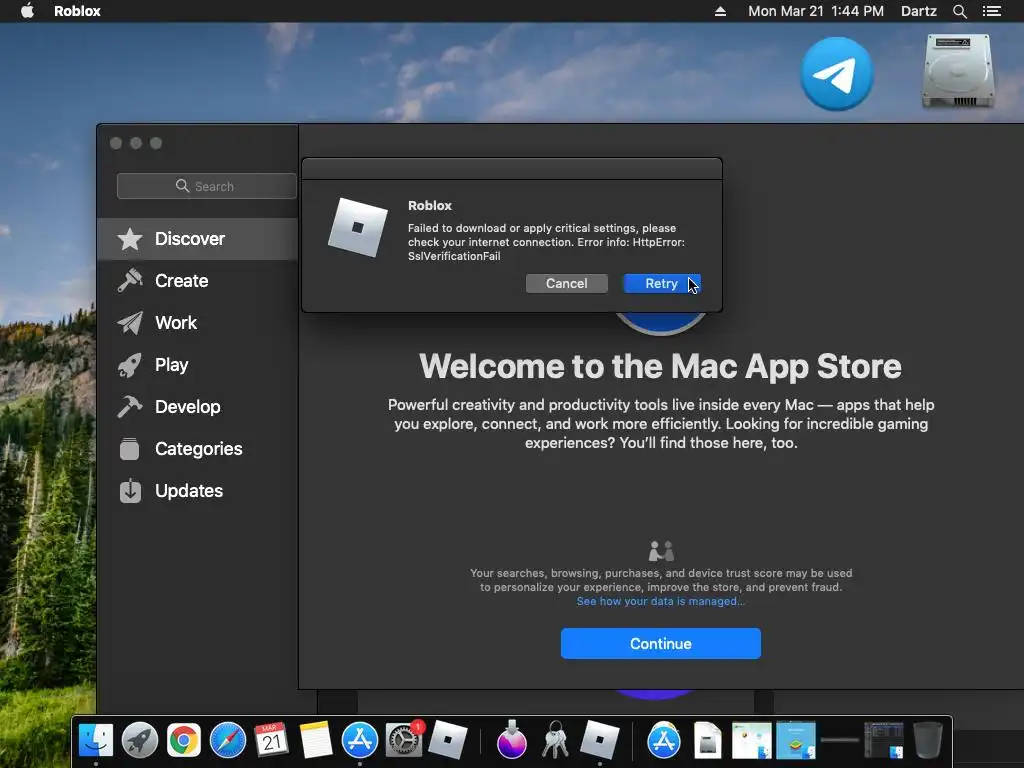The image size is (1024, 768).
Task: Click the date and time in menu bar
Action: pyautogui.click(x=816, y=11)
